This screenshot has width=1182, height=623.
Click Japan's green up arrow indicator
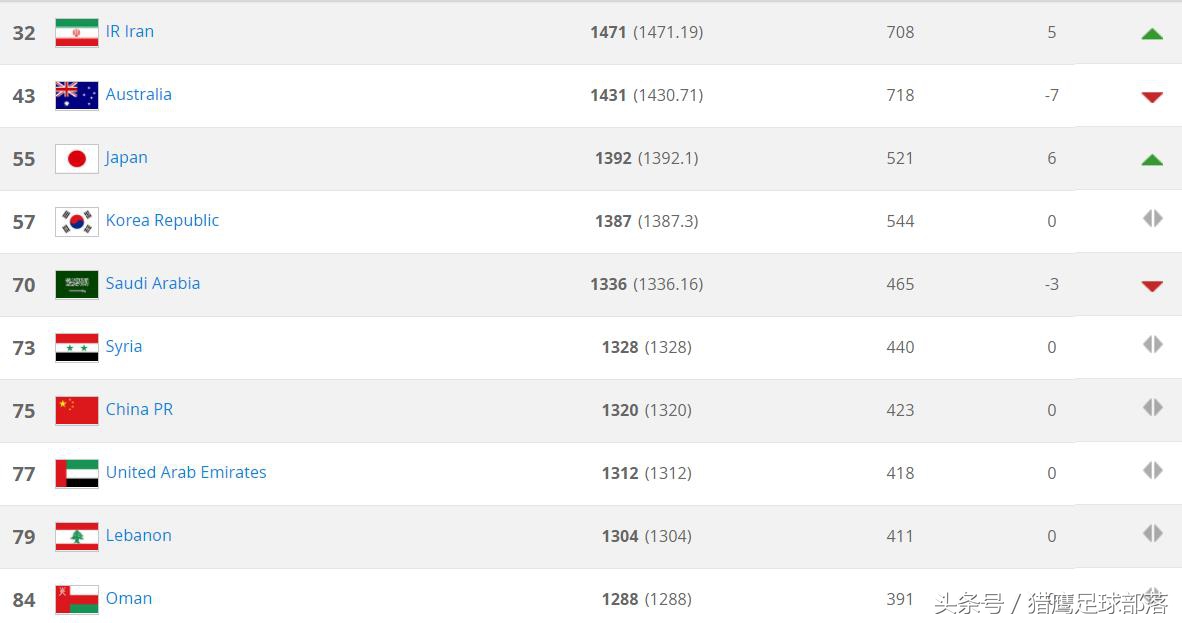(x=1152, y=160)
